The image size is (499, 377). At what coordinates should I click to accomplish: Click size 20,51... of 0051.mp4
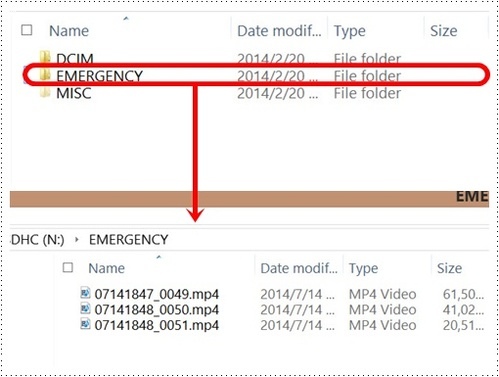coord(463,325)
